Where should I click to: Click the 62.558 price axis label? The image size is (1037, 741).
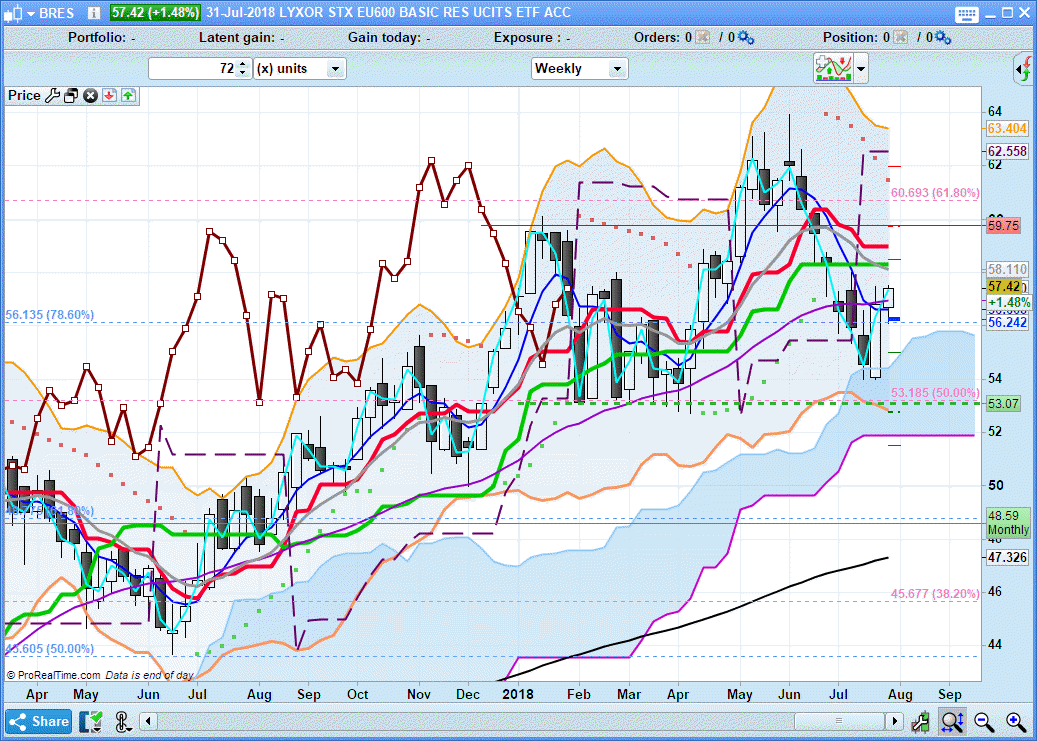(x=1007, y=151)
